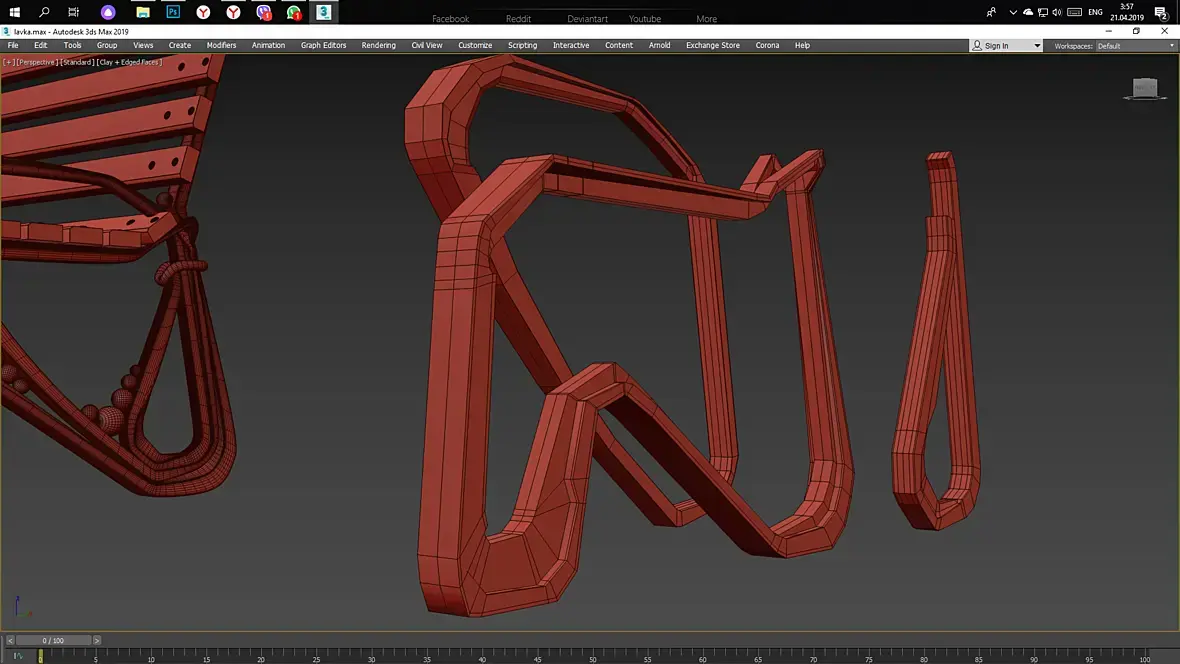The image size is (1180, 664).
Task: Open the WhatsApp taskbar icon
Action: tap(293, 12)
